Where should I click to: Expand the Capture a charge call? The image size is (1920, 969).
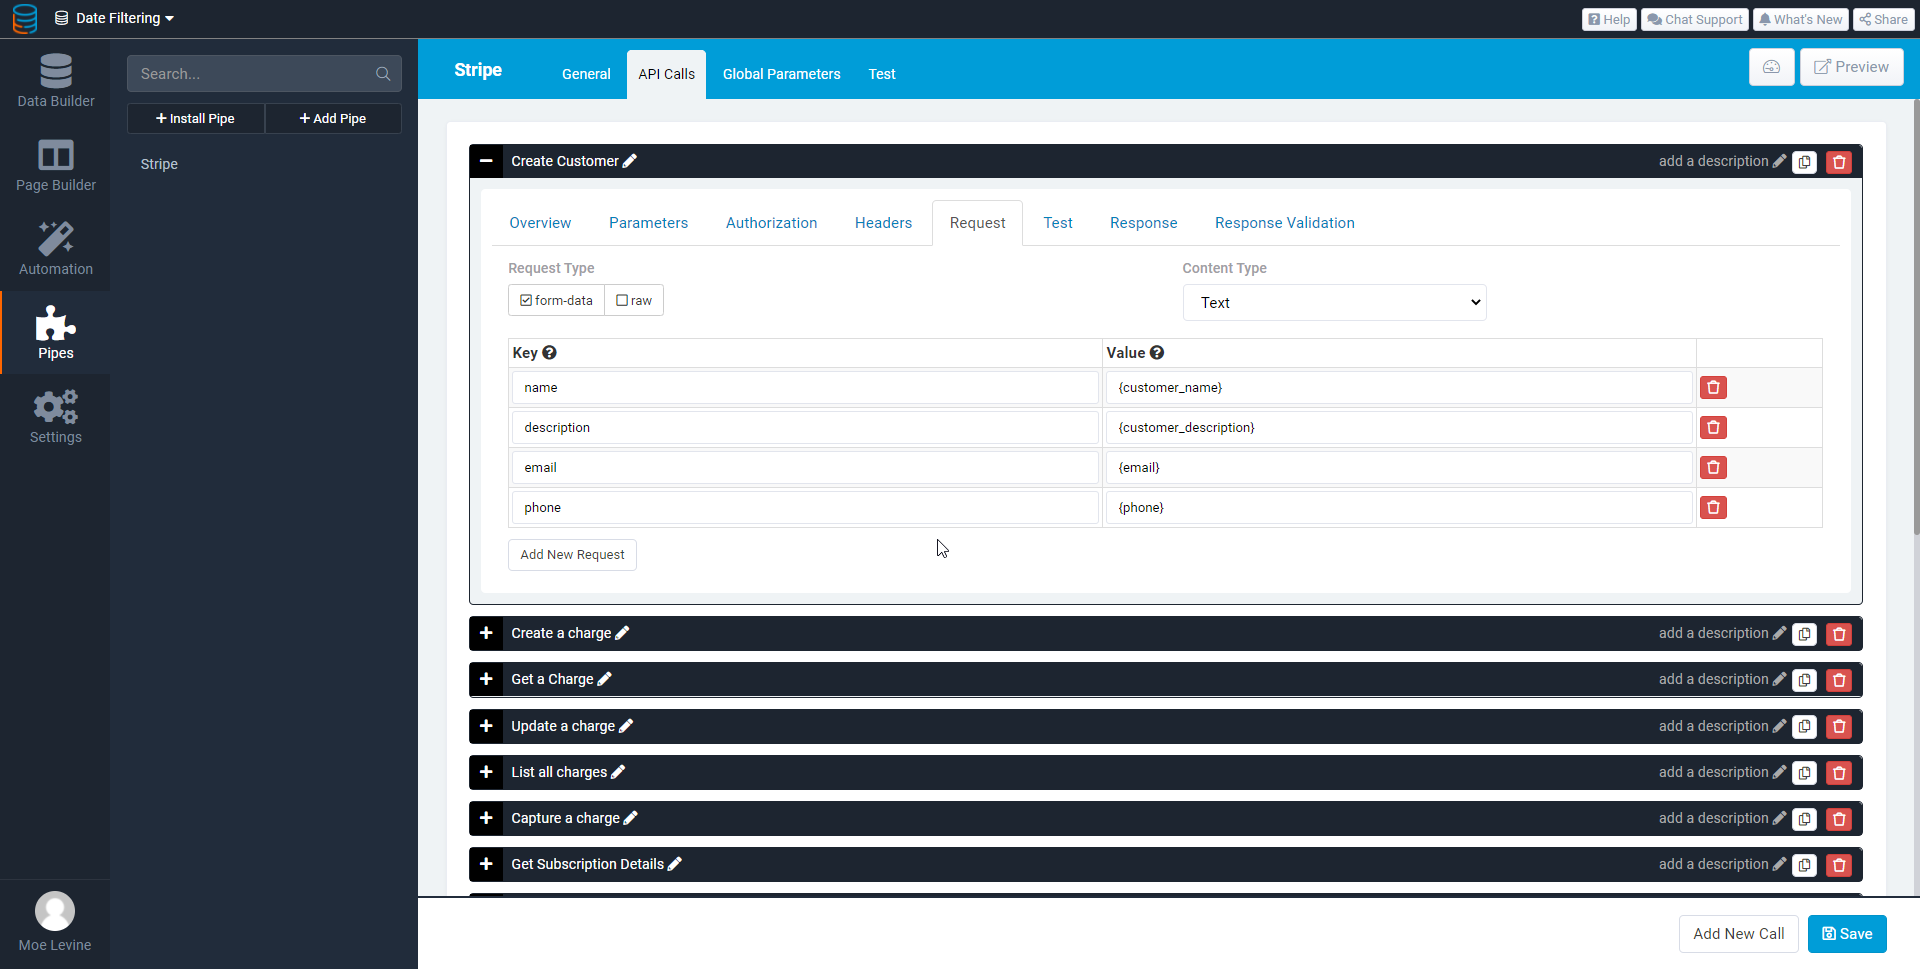click(486, 818)
